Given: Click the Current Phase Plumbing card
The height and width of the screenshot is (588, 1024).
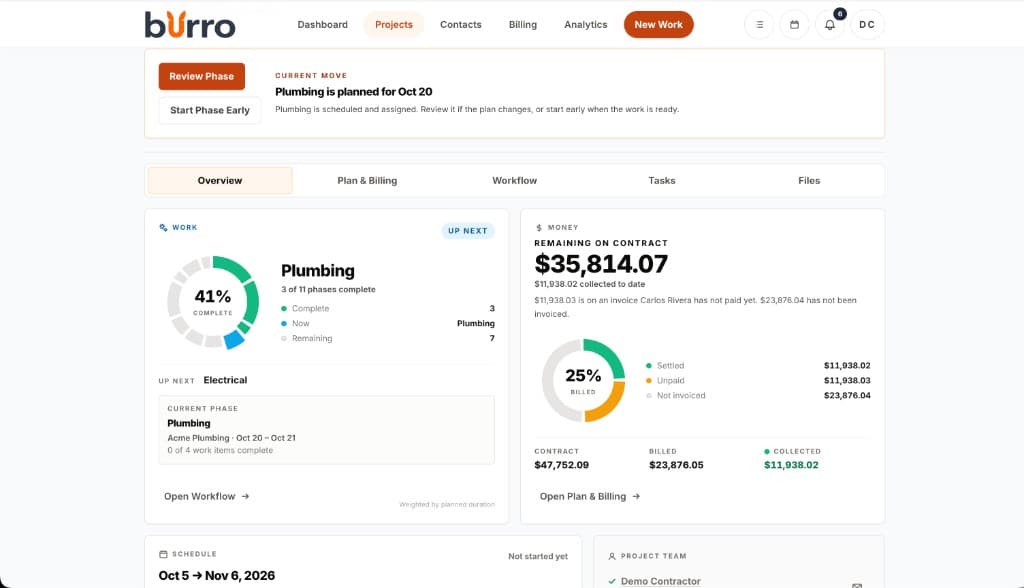Looking at the screenshot, I should coord(327,430).
